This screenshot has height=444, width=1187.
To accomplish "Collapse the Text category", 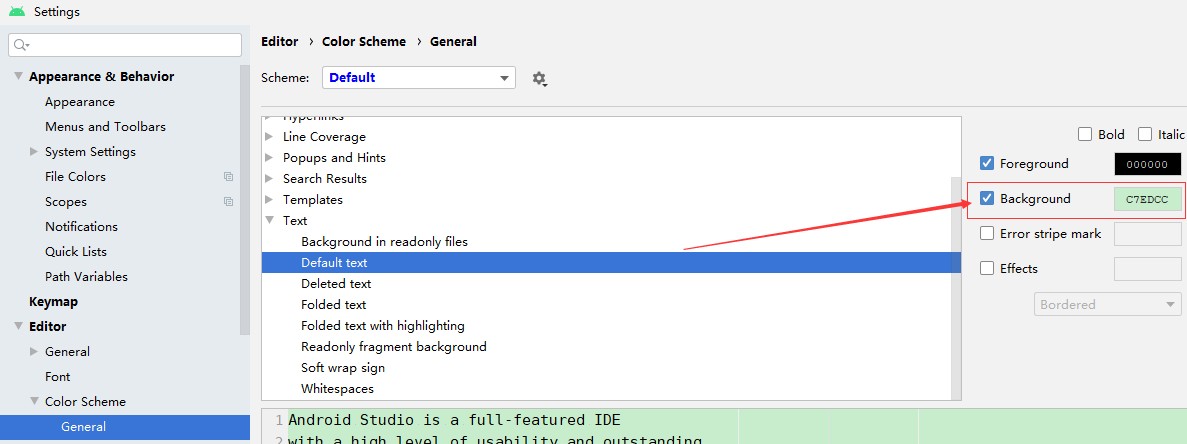I will [269, 221].
